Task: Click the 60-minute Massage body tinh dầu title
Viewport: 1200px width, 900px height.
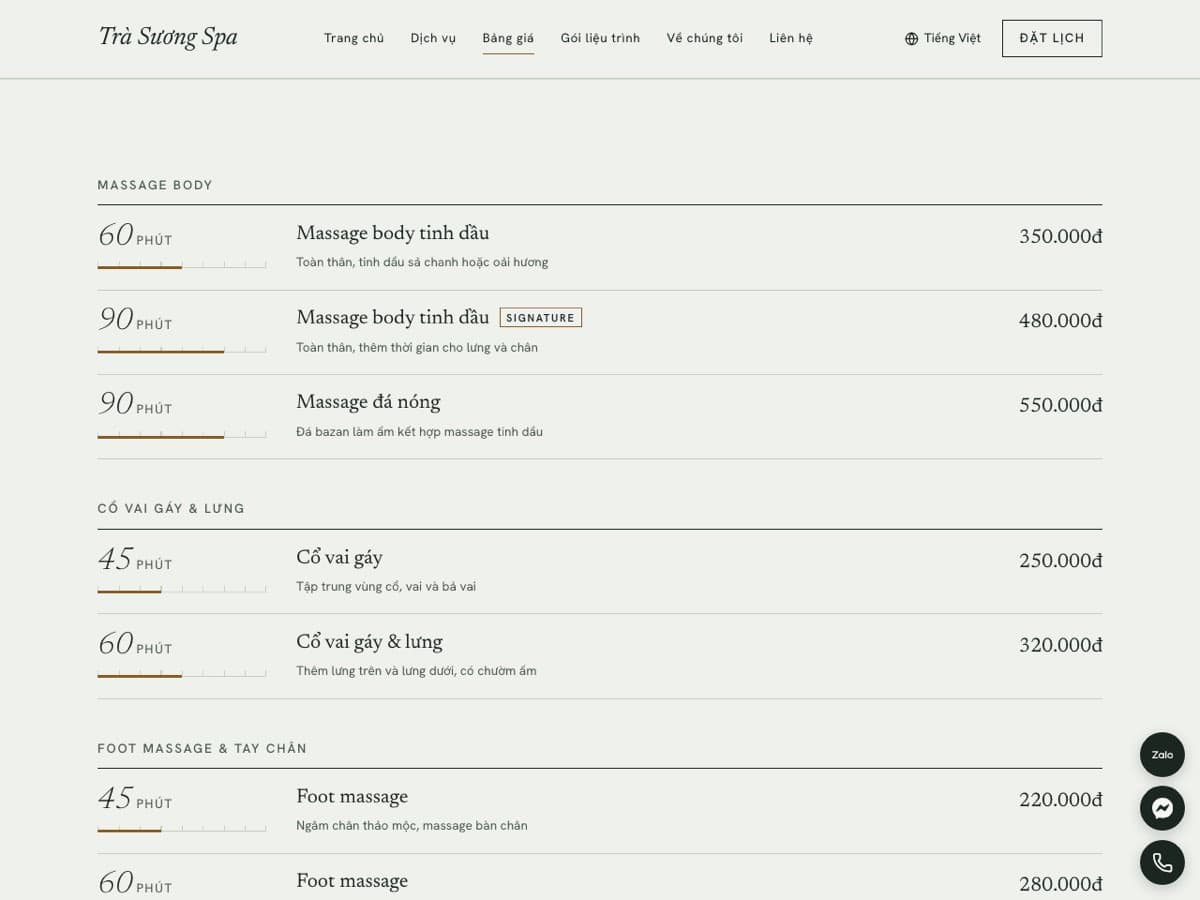Action: pos(393,233)
